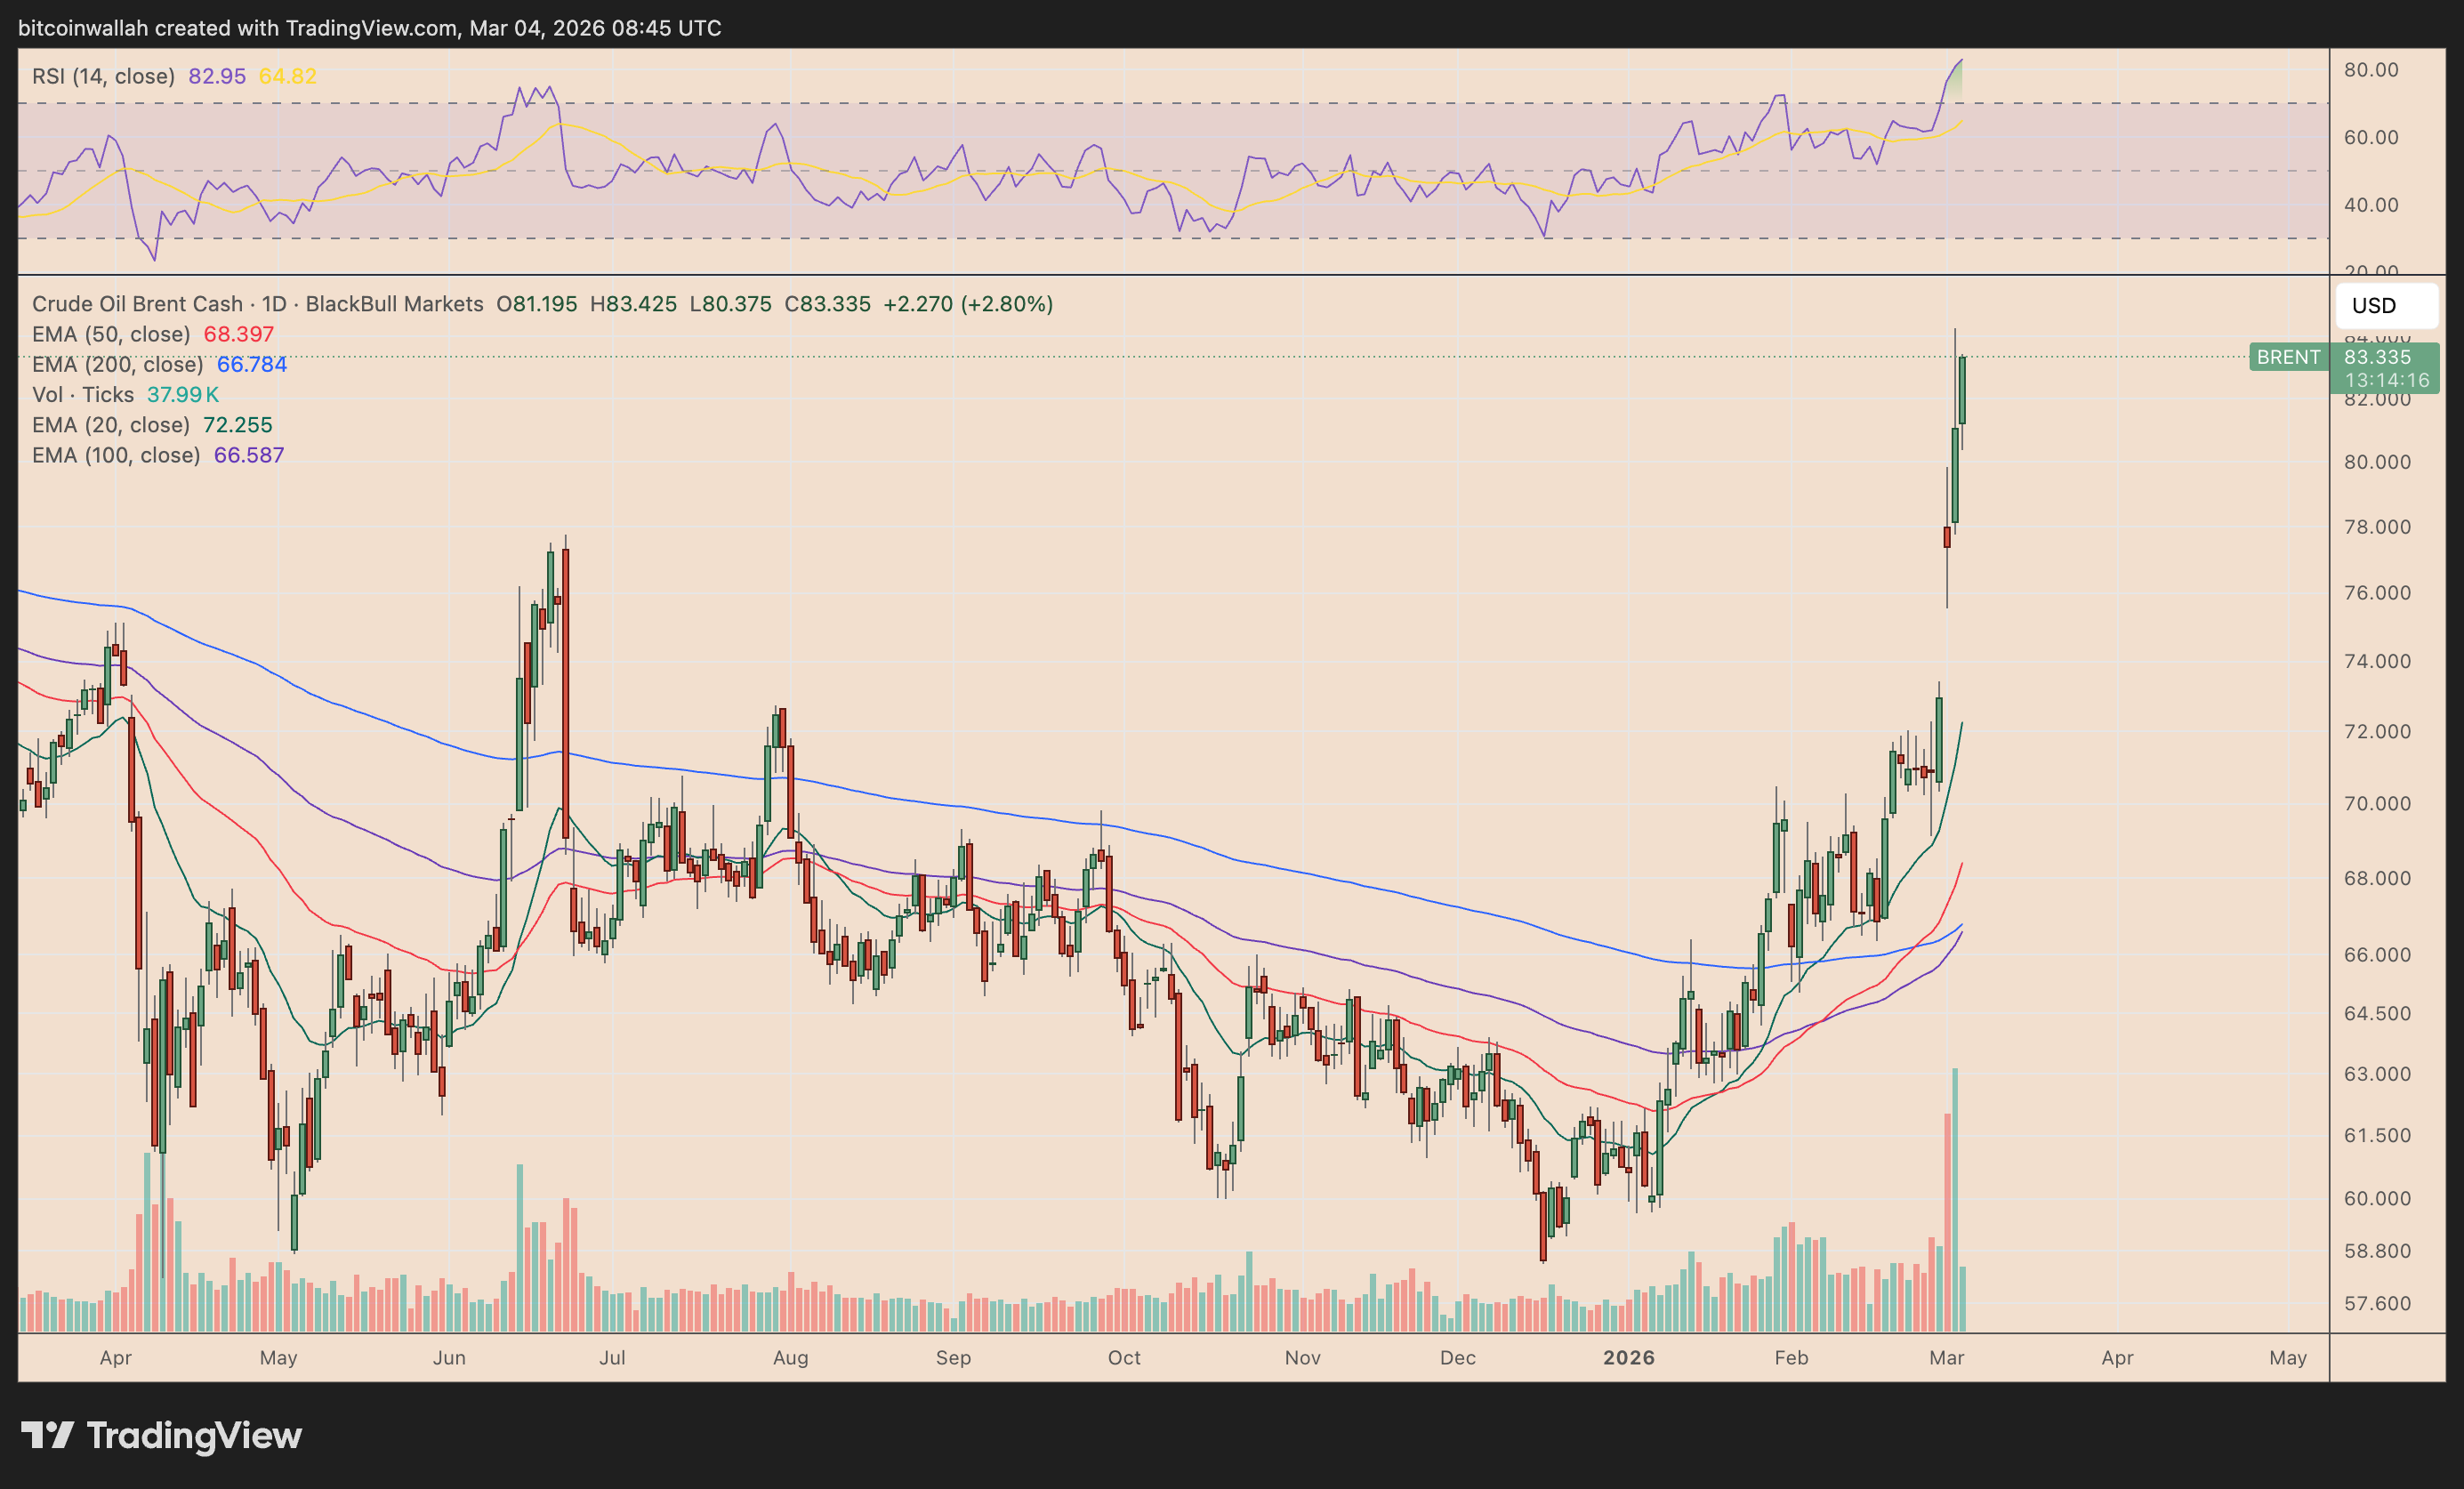Click the 80.000 level on price scale
The image size is (2464, 1489).
(x=2377, y=462)
